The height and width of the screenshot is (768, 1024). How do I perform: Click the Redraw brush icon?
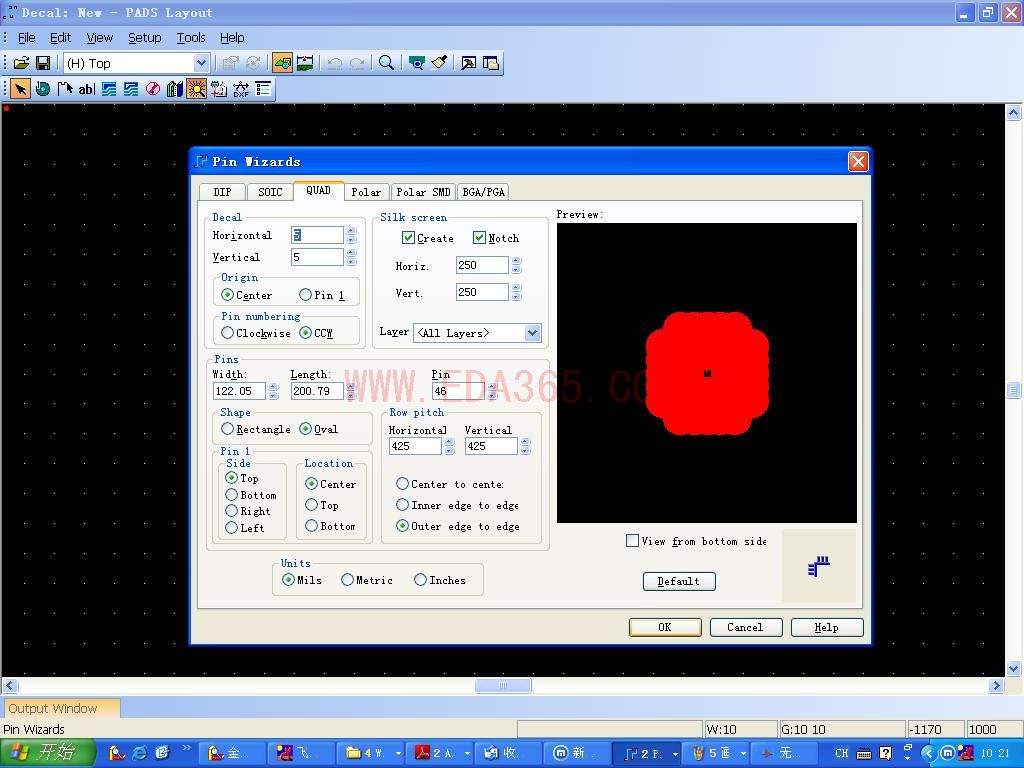439,63
